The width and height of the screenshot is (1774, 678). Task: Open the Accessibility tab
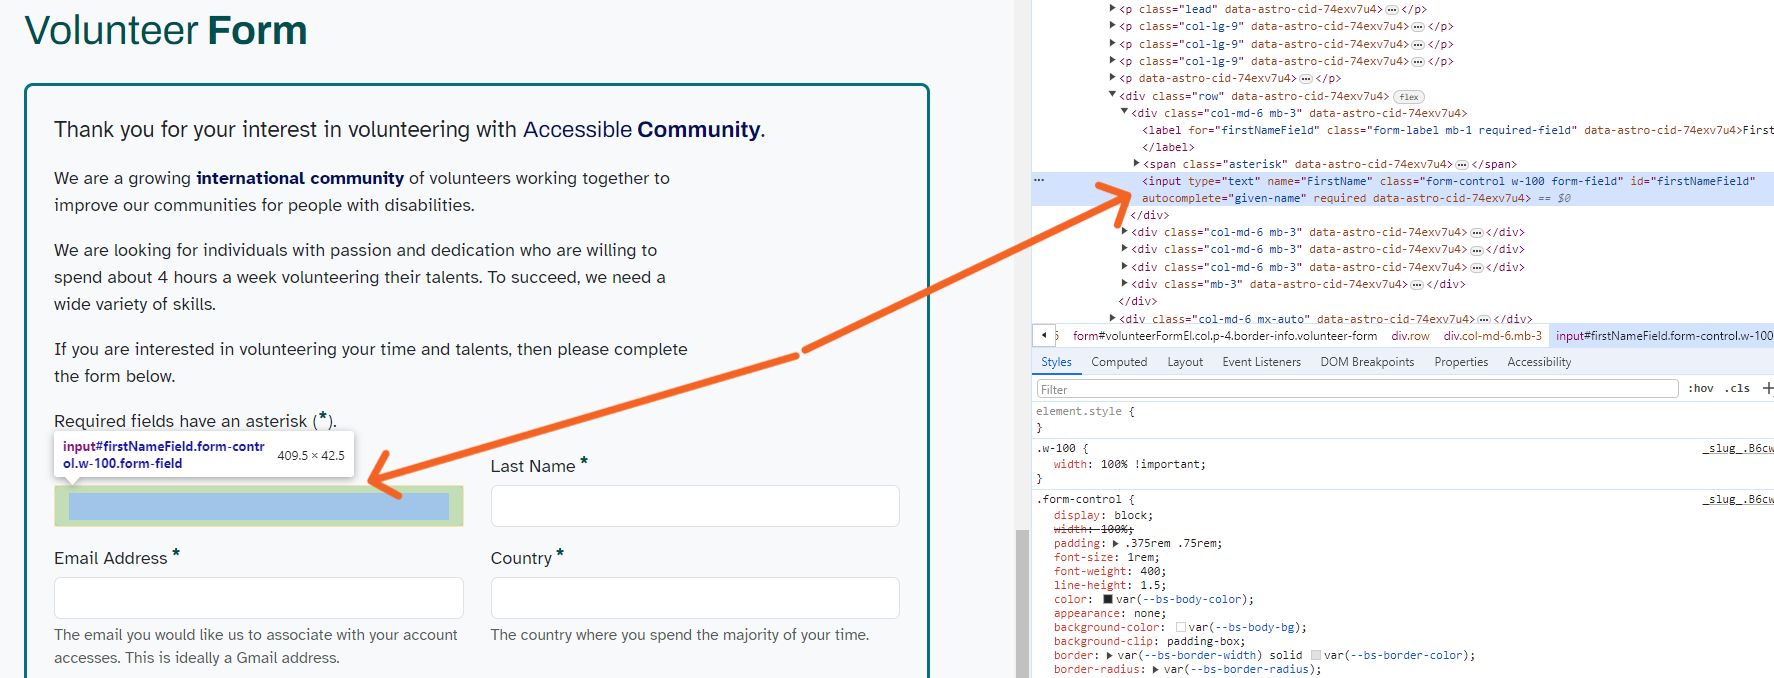coord(1539,362)
